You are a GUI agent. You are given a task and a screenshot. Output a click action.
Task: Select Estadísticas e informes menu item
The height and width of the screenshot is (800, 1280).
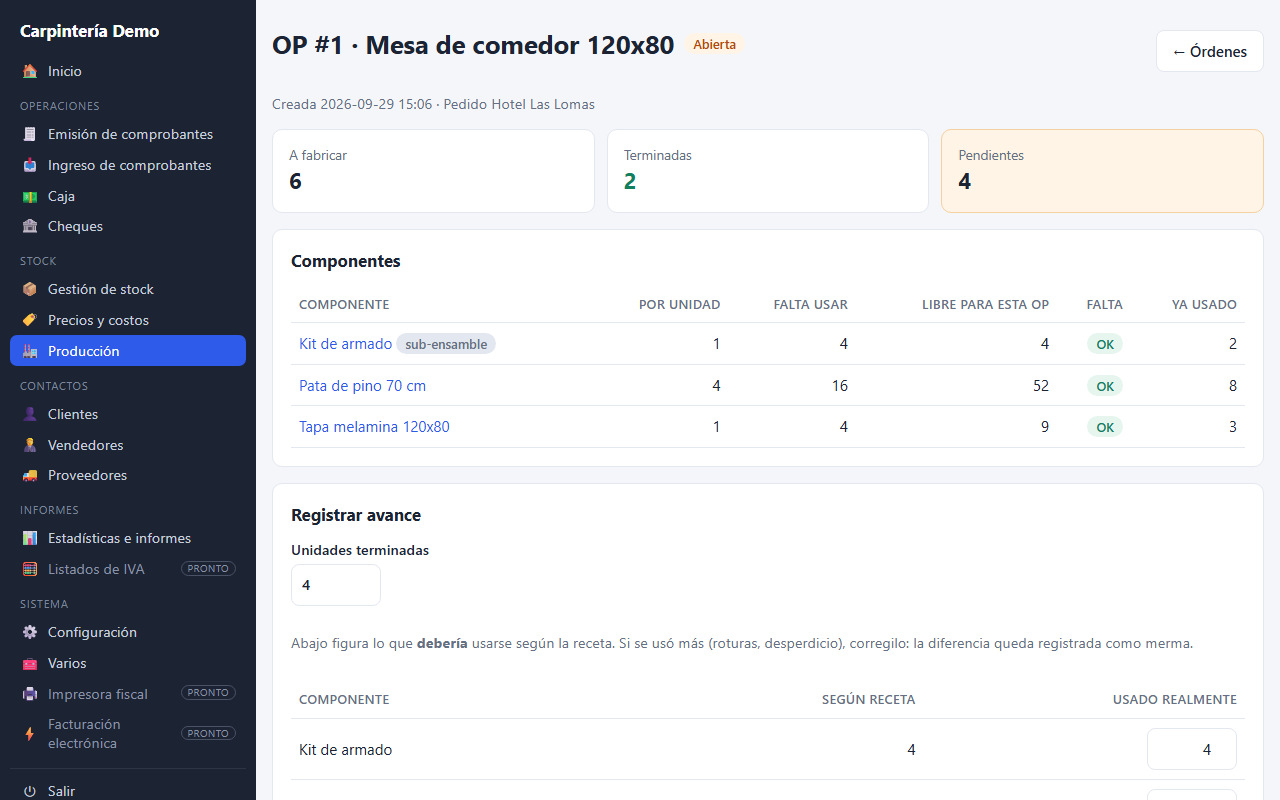(128, 538)
